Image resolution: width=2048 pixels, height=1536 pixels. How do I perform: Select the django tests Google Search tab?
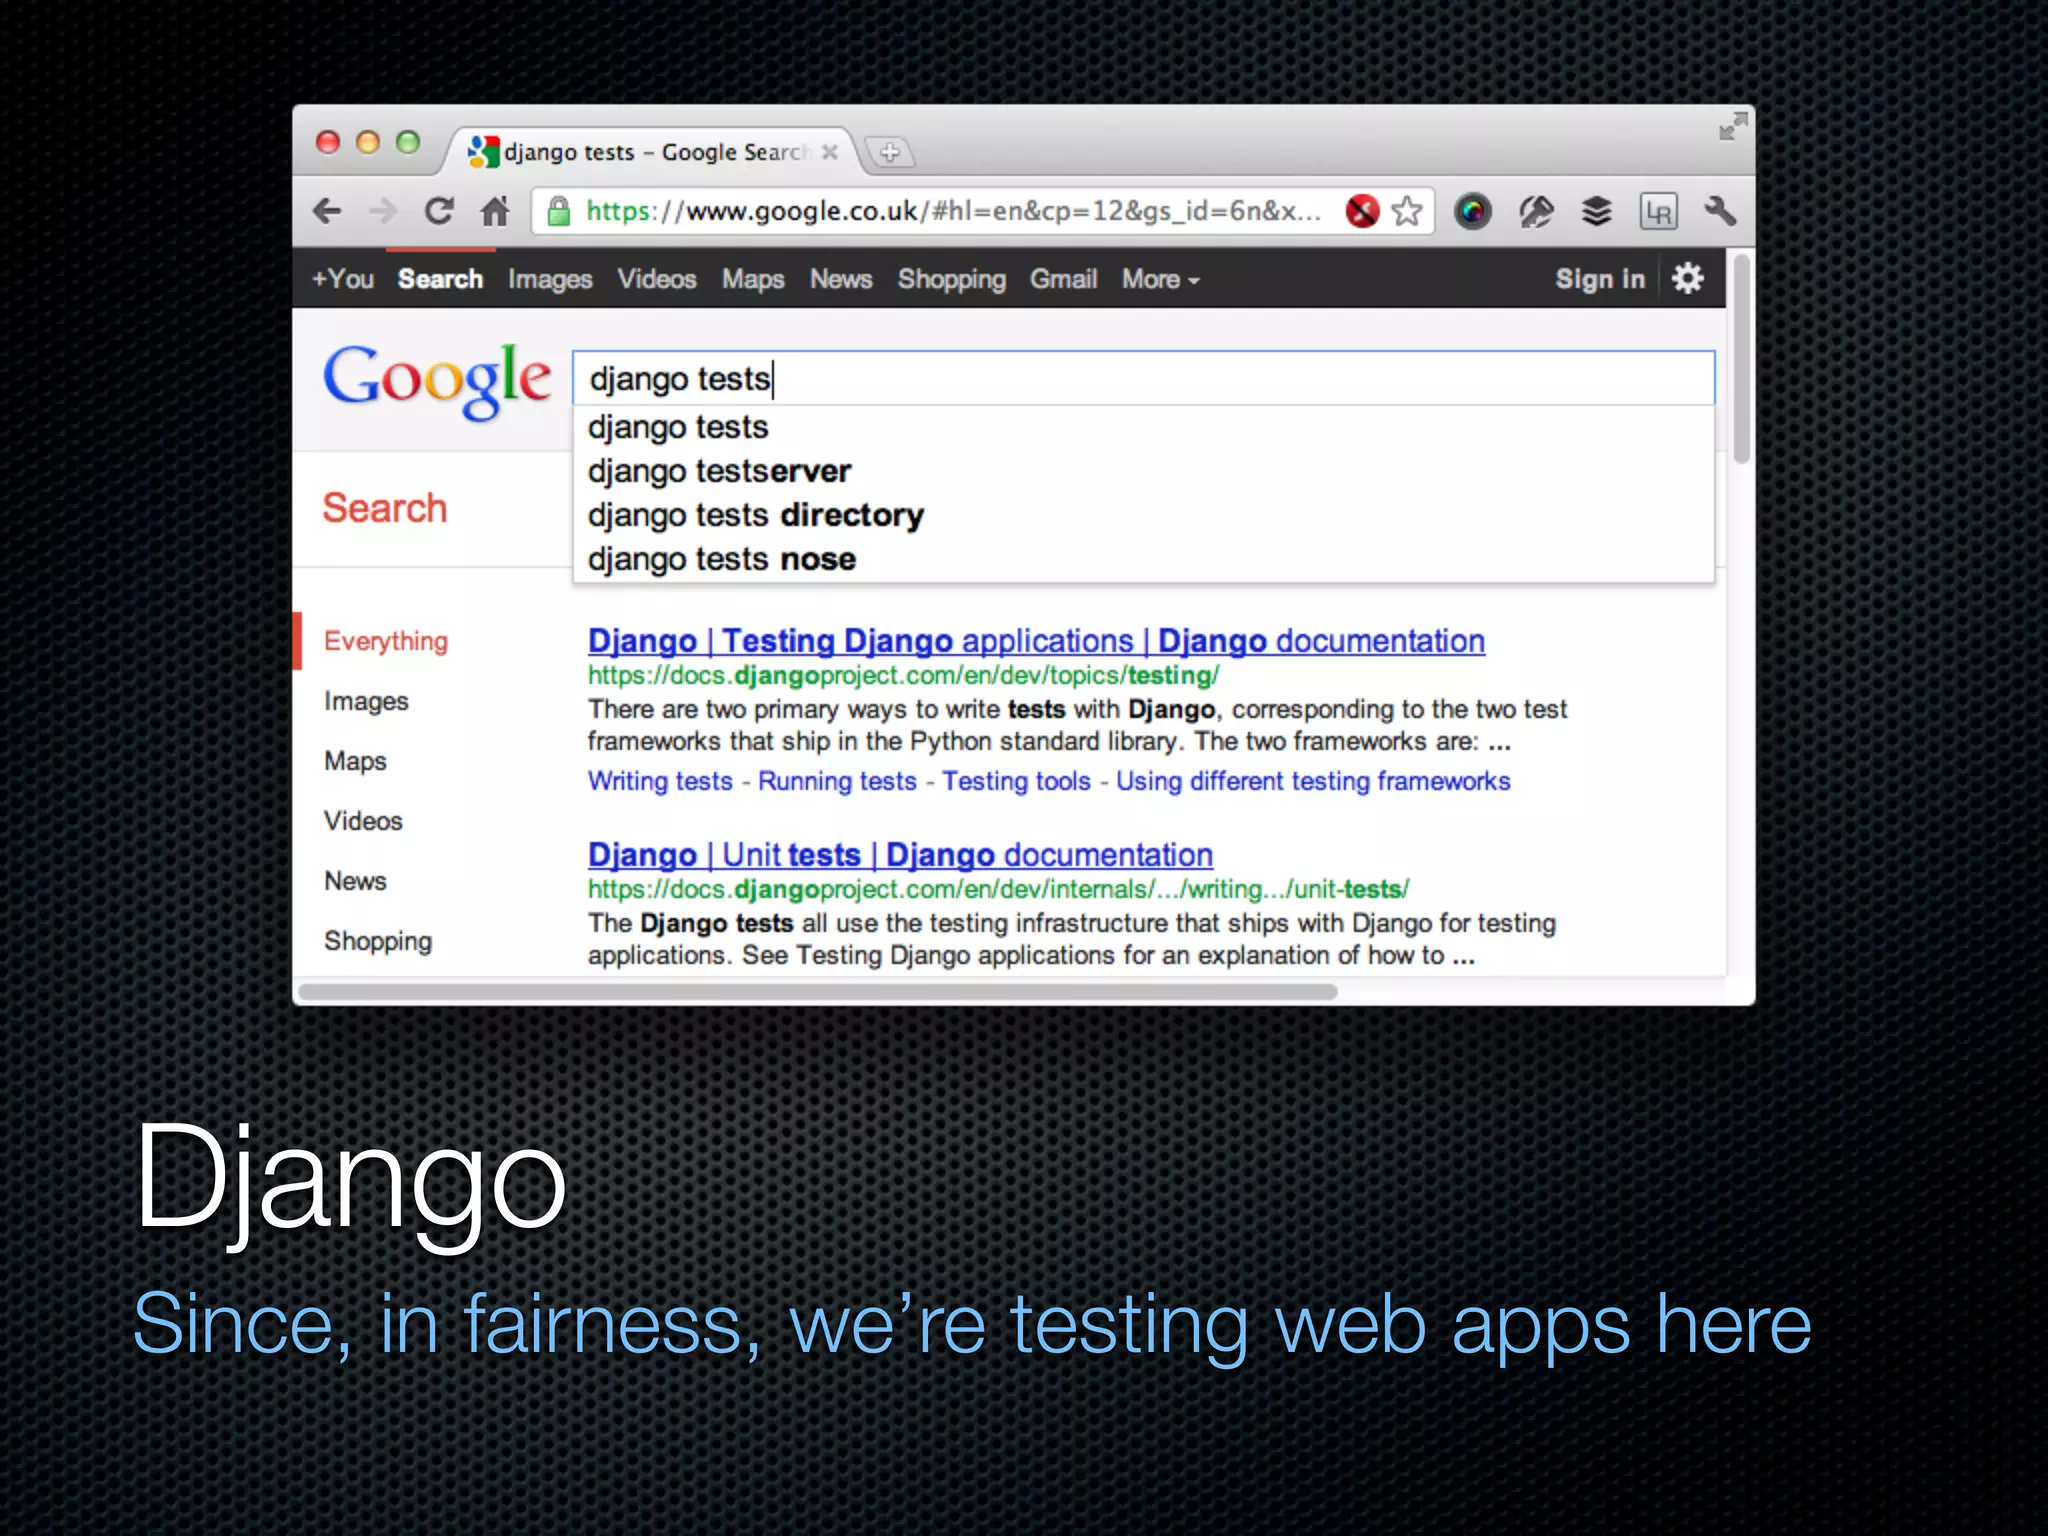click(650, 152)
